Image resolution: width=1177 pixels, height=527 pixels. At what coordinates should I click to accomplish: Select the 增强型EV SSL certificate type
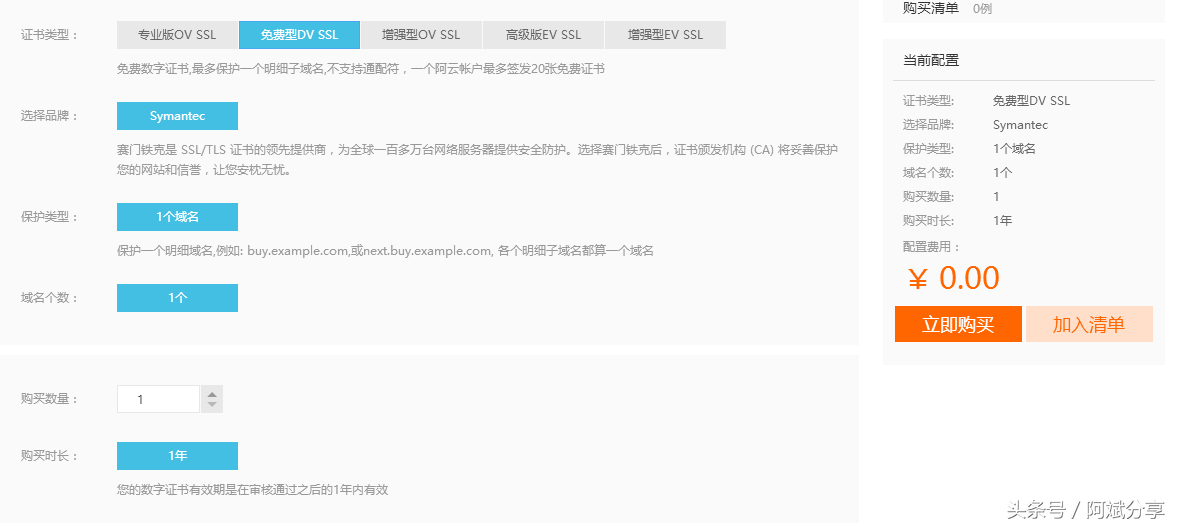pos(666,35)
